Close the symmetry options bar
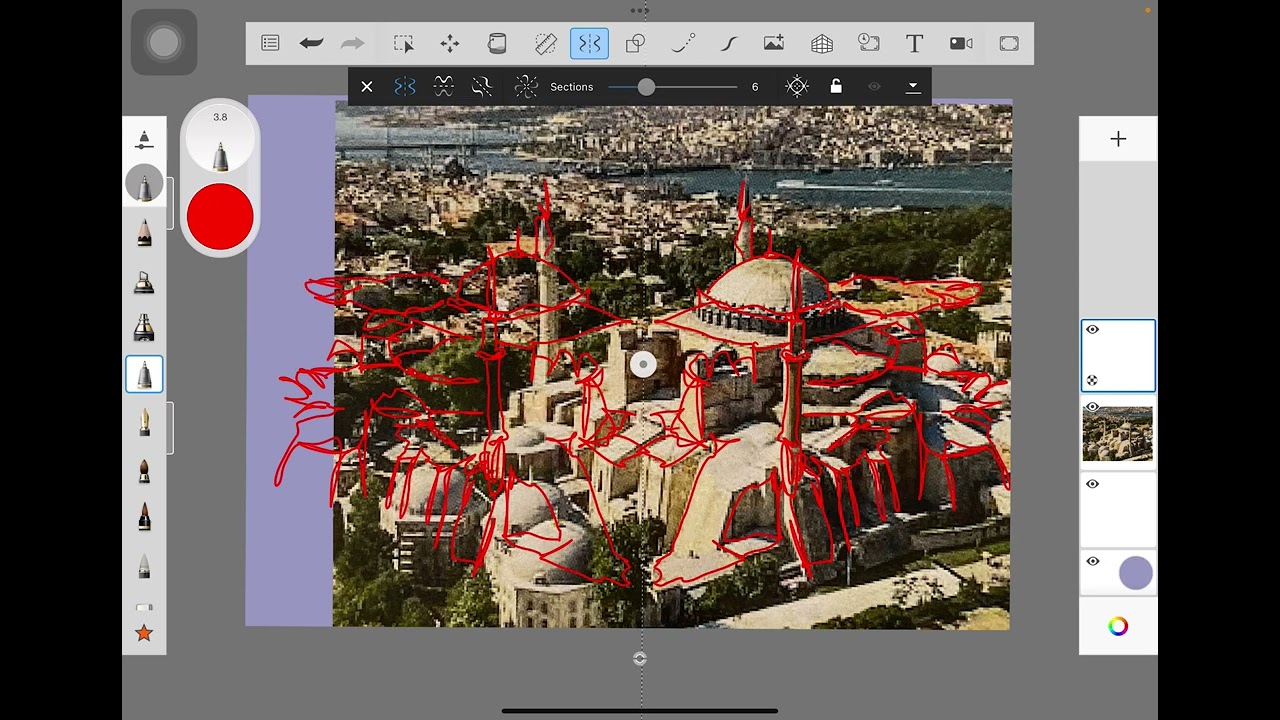 click(x=367, y=87)
